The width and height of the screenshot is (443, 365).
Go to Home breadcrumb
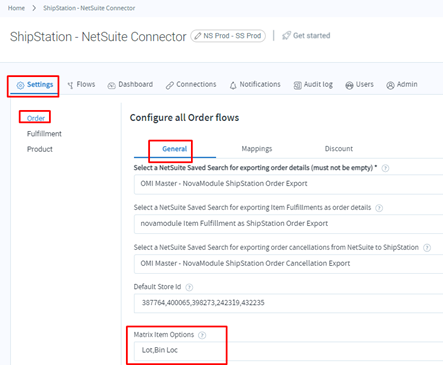click(16, 8)
